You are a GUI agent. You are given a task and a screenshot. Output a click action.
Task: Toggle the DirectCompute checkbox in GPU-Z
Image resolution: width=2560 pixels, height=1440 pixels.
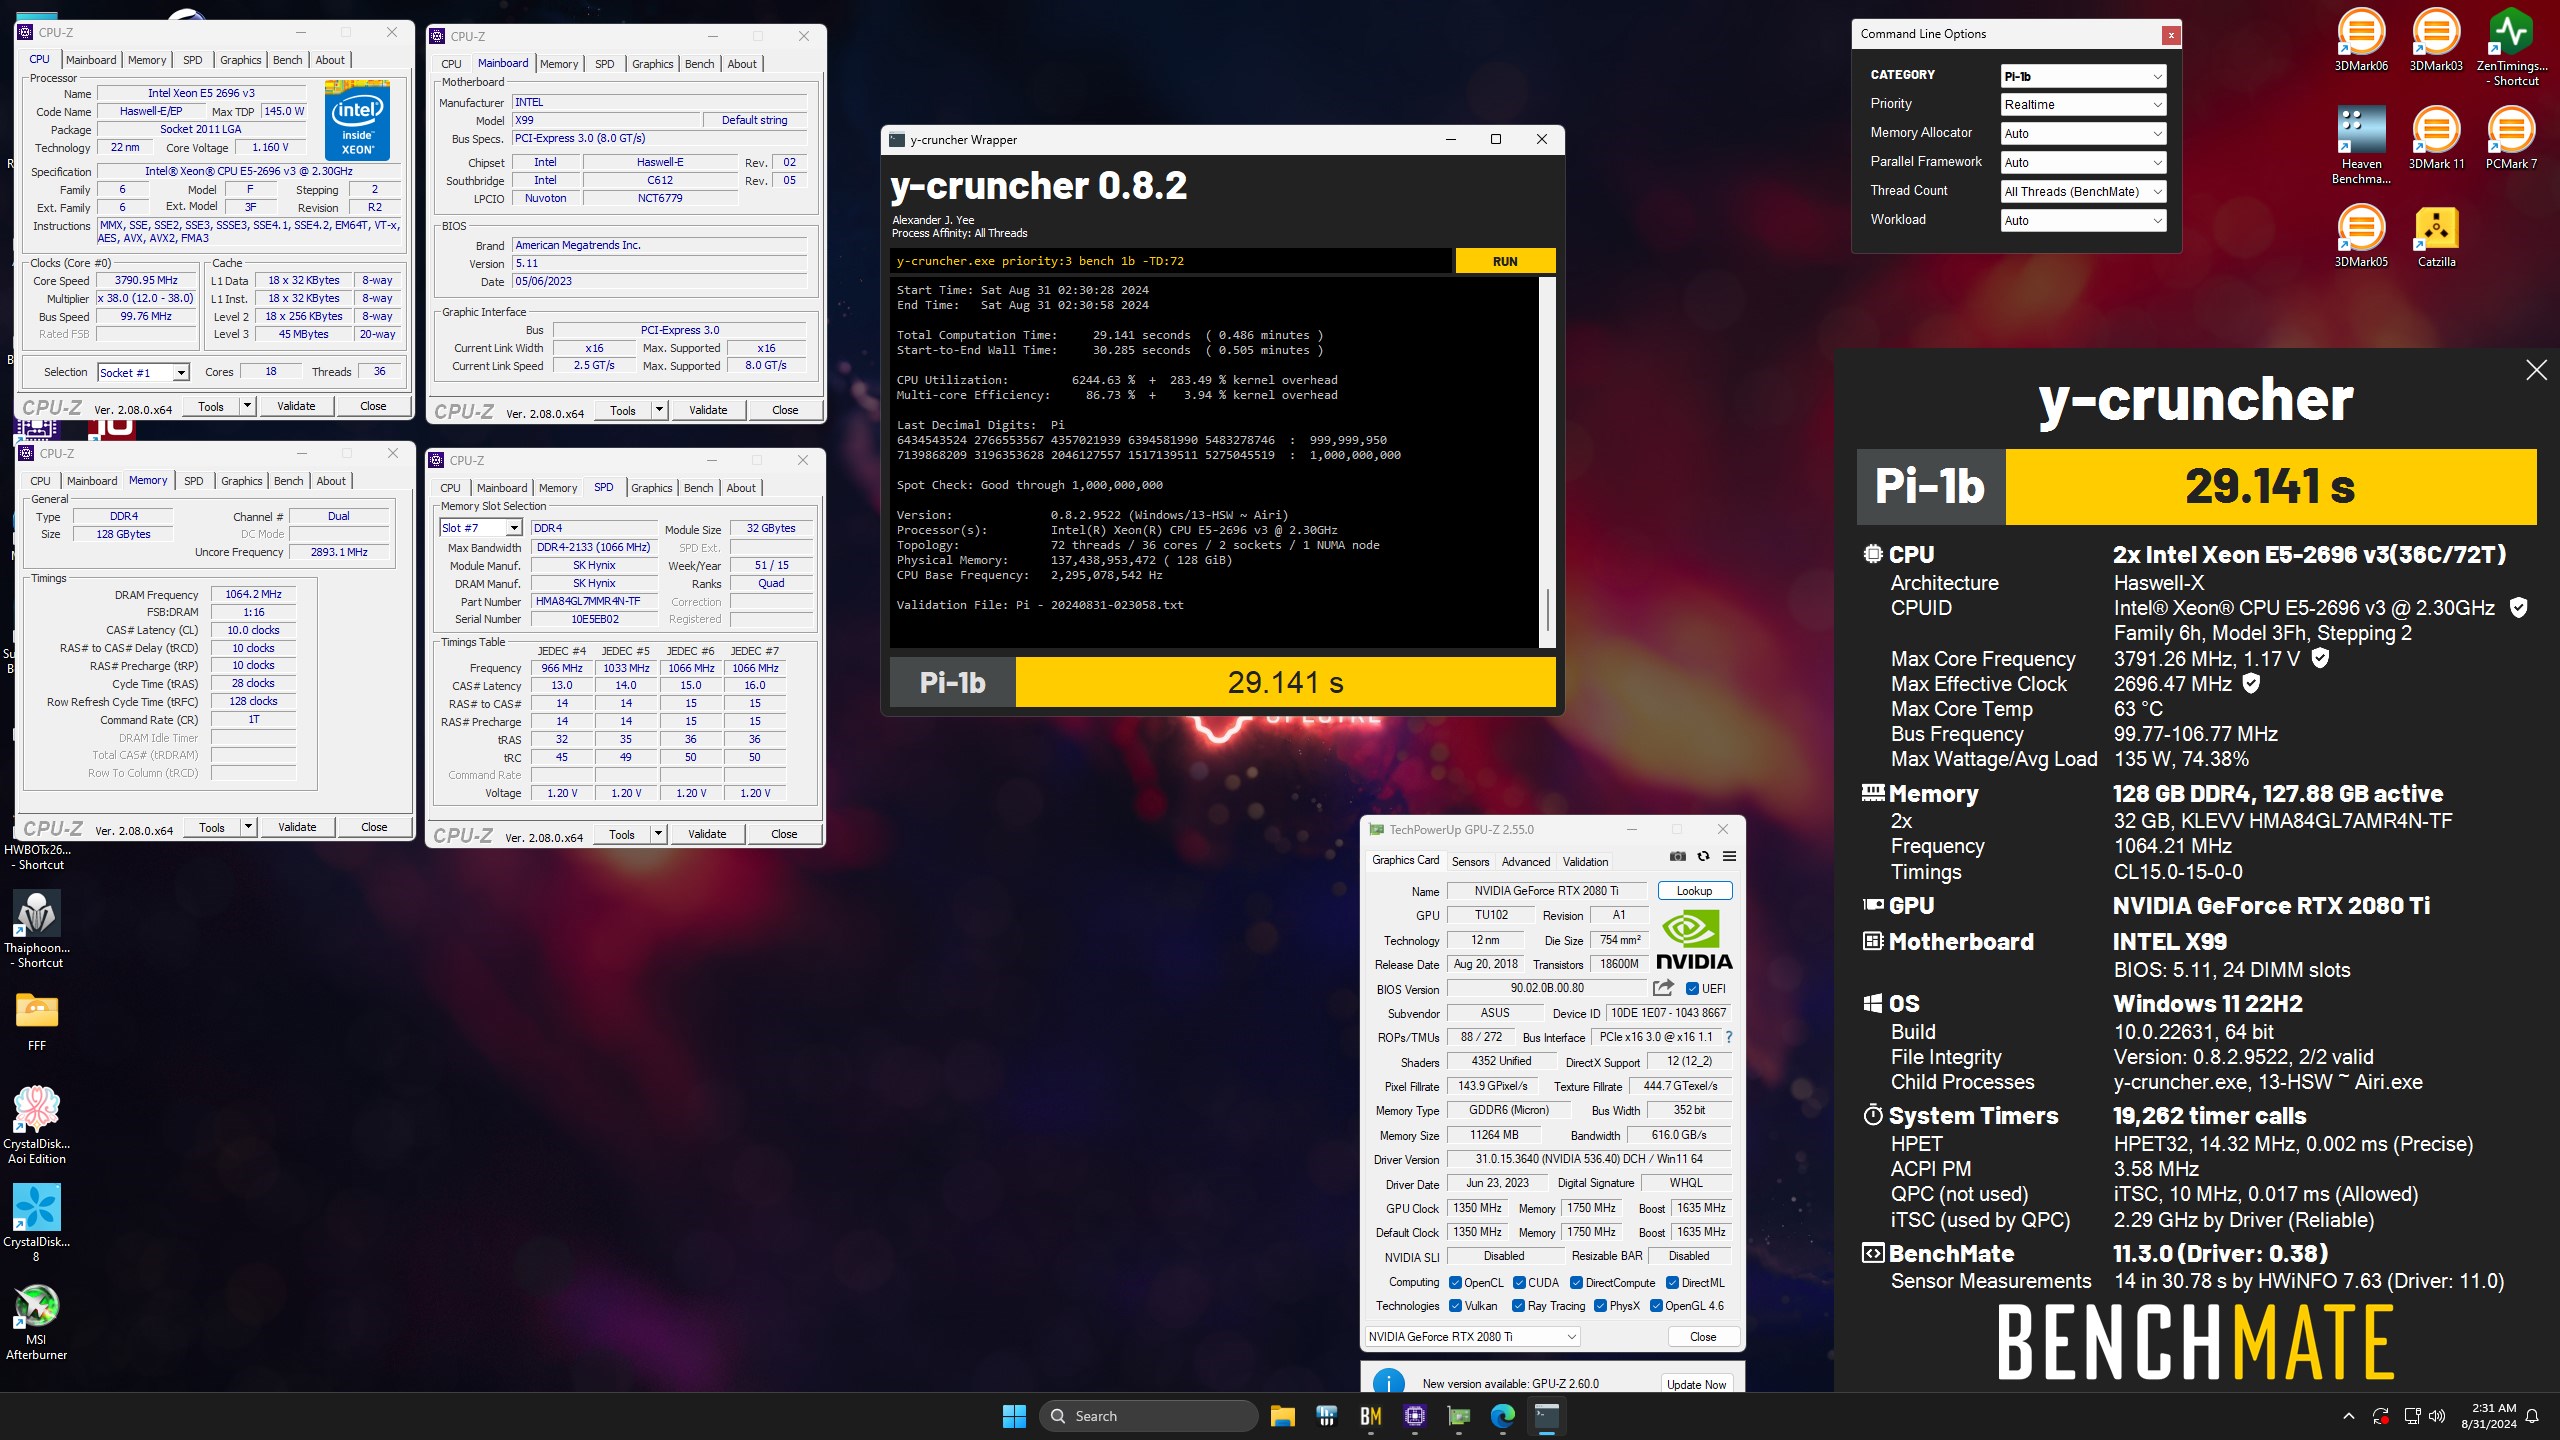click(x=1576, y=1283)
